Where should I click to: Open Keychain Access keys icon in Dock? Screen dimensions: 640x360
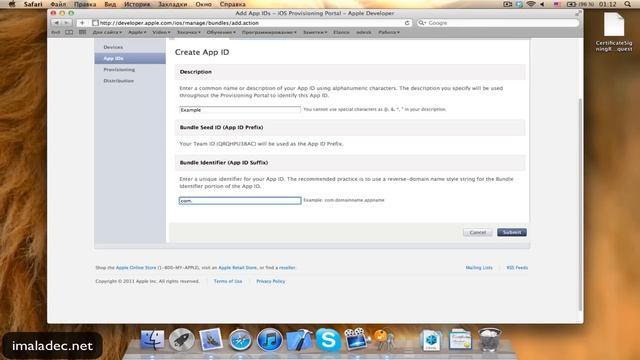coord(383,340)
